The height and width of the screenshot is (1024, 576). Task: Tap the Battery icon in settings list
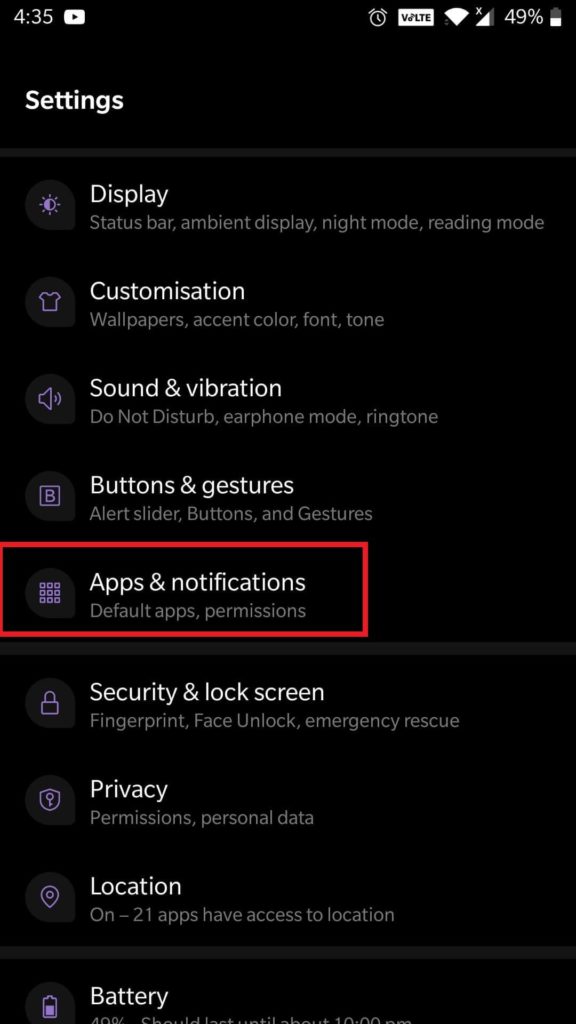(50, 1004)
